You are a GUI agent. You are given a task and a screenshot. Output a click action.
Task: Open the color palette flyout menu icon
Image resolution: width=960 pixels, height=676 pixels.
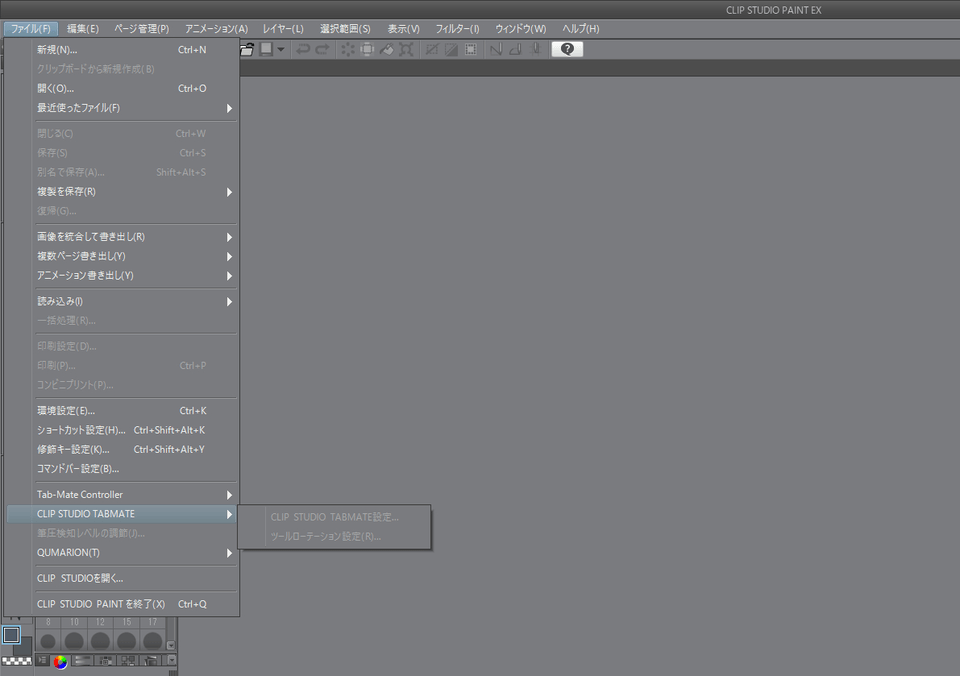pos(42,660)
